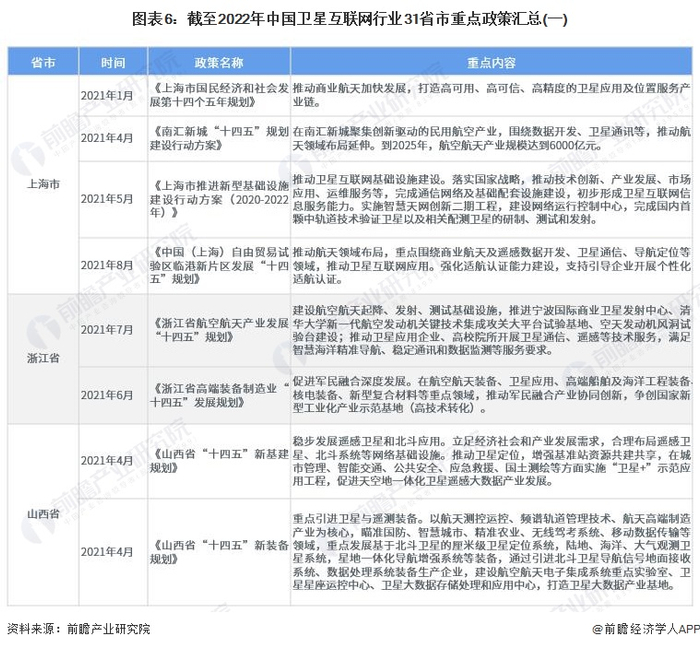Click content starting "重点引进卫星与遥测装备"

pyautogui.click(x=492, y=552)
